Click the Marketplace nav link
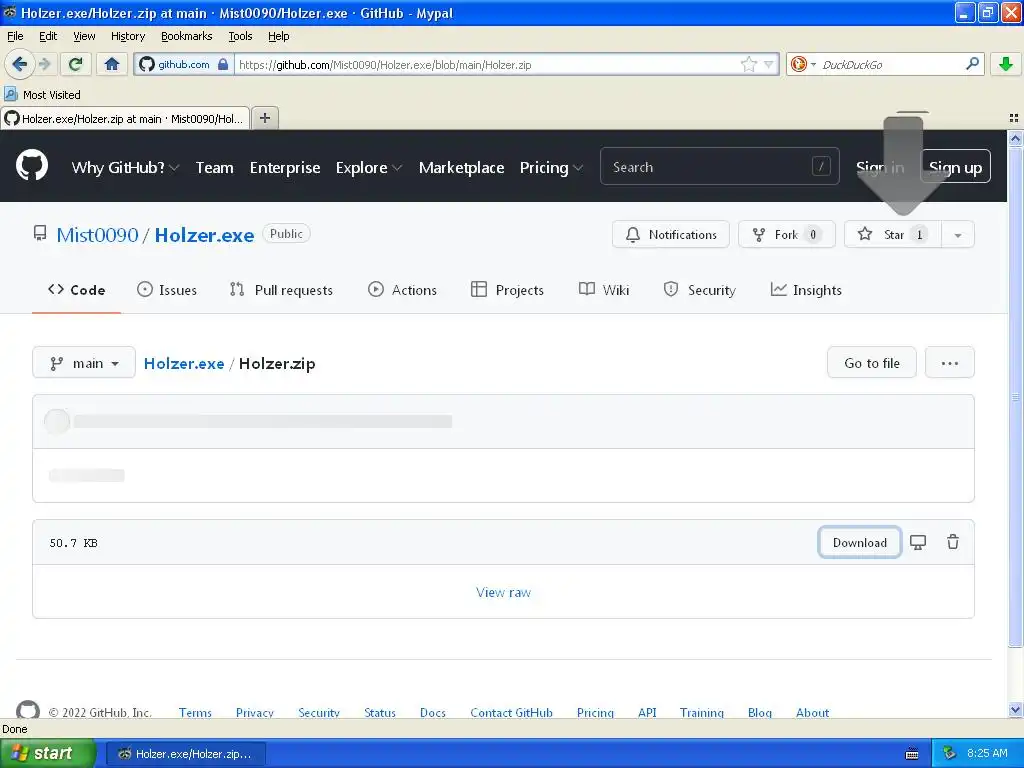Screen dimensions: 1024x768 pos(462,168)
